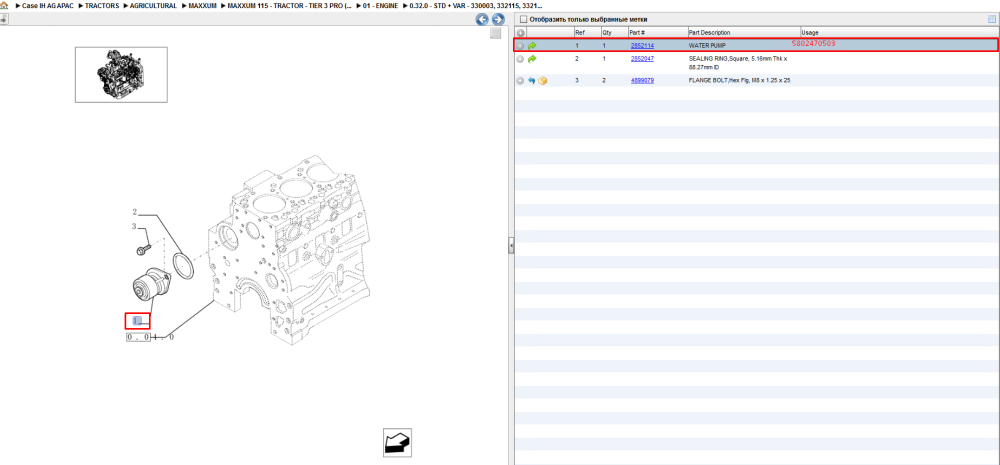Select callout number 1 under water pump
This screenshot has width=1000, height=465.
pyautogui.click(x=137, y=320)
